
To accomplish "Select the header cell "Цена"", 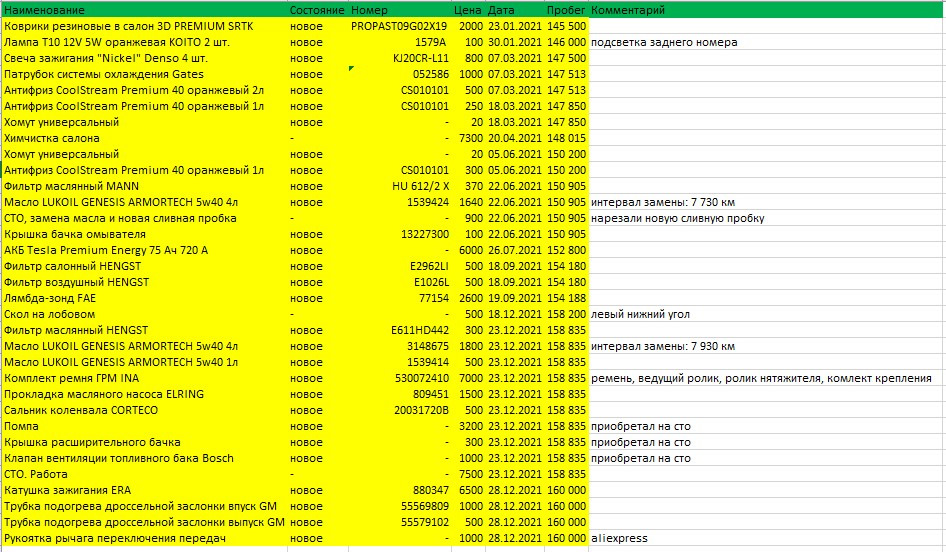I will click(468, 10).
